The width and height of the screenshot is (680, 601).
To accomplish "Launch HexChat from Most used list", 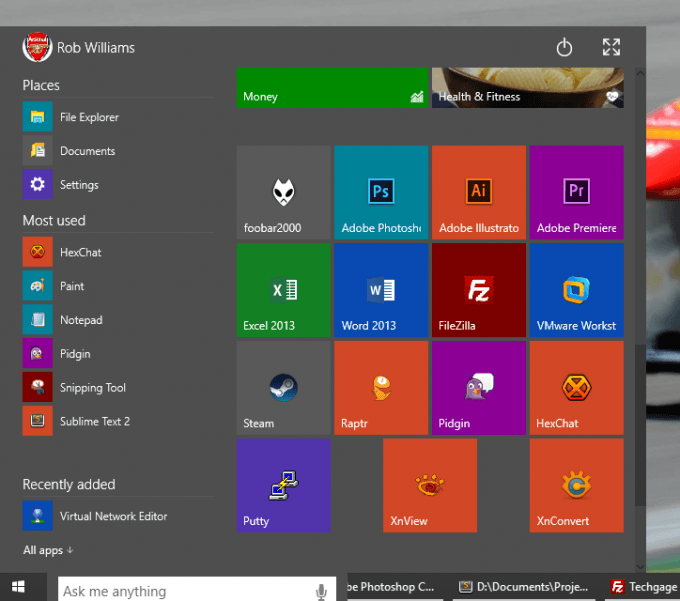I will [118, 252].
